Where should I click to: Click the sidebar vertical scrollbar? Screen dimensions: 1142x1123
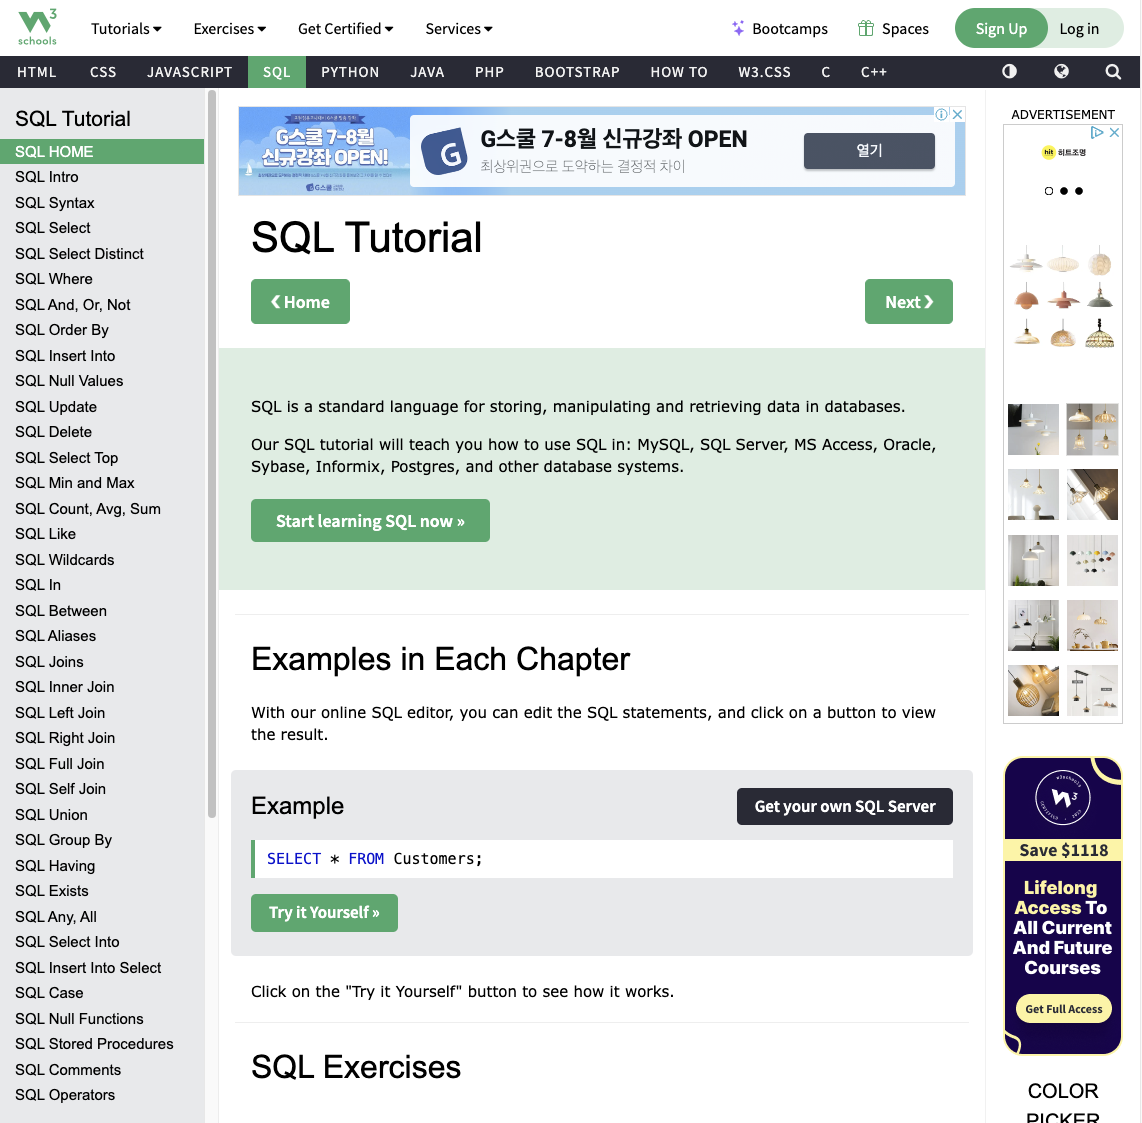coord(212,454)
